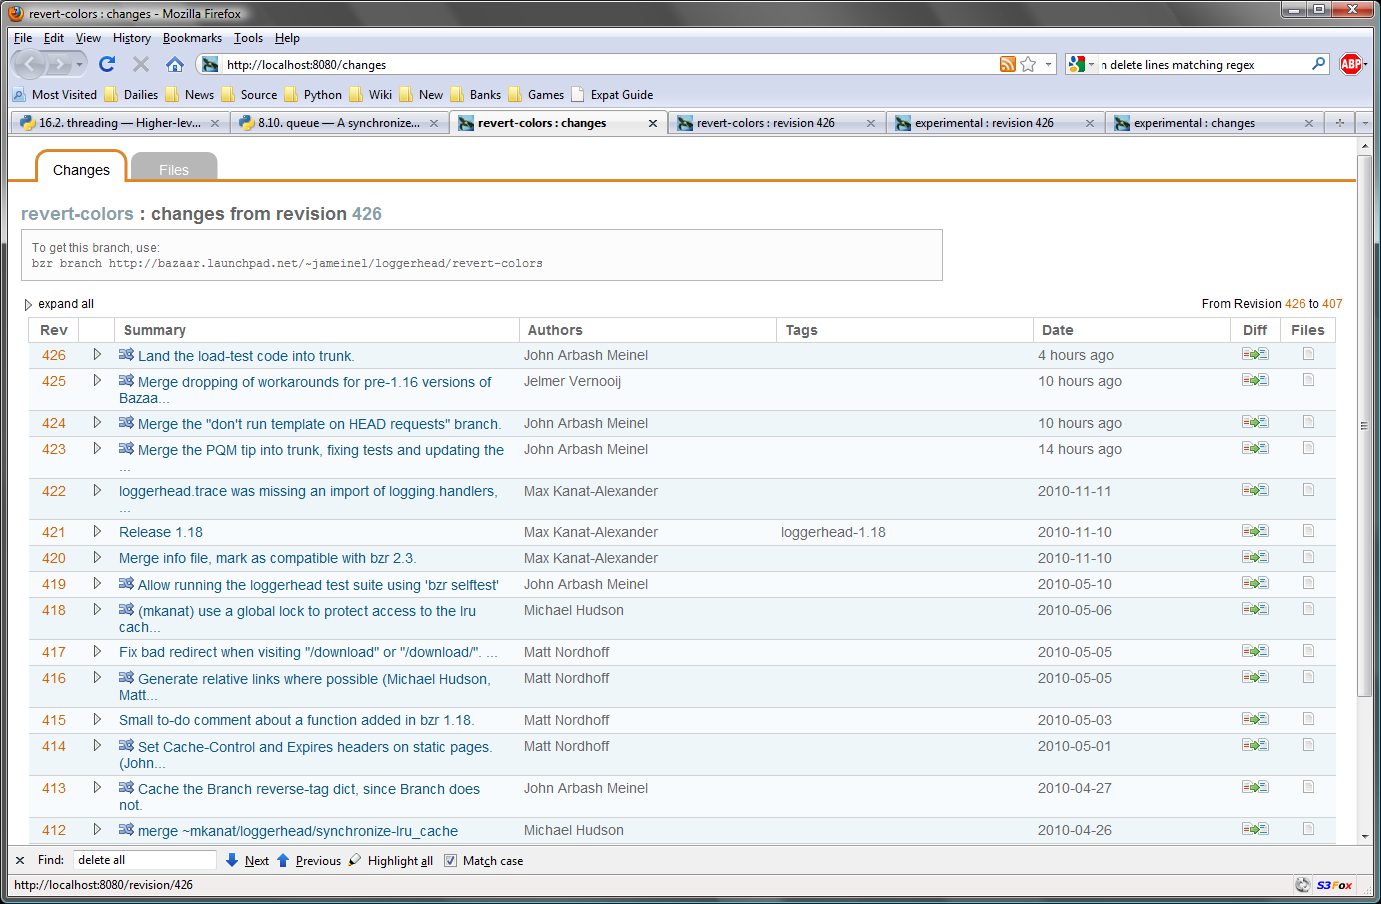Bookmark this page with the star icon
This screenshot has height=904, width=1381.
point(1028,64)
